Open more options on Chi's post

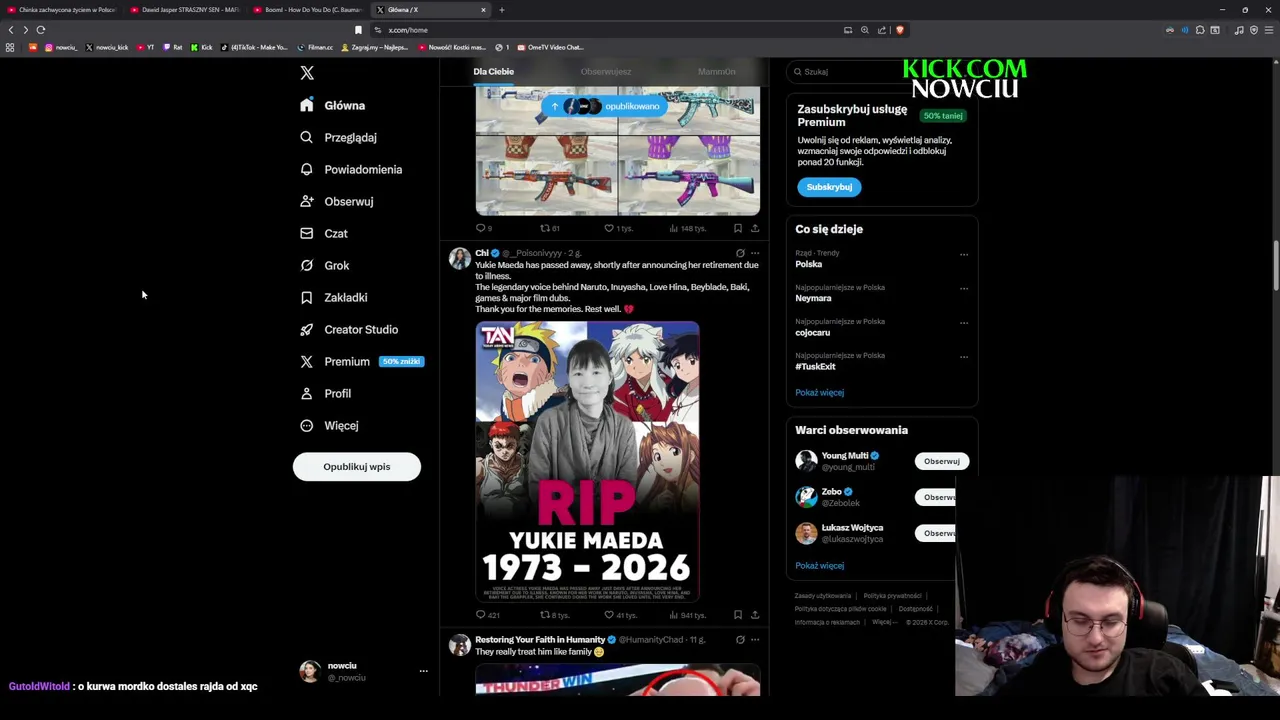[x=755, y=253]
